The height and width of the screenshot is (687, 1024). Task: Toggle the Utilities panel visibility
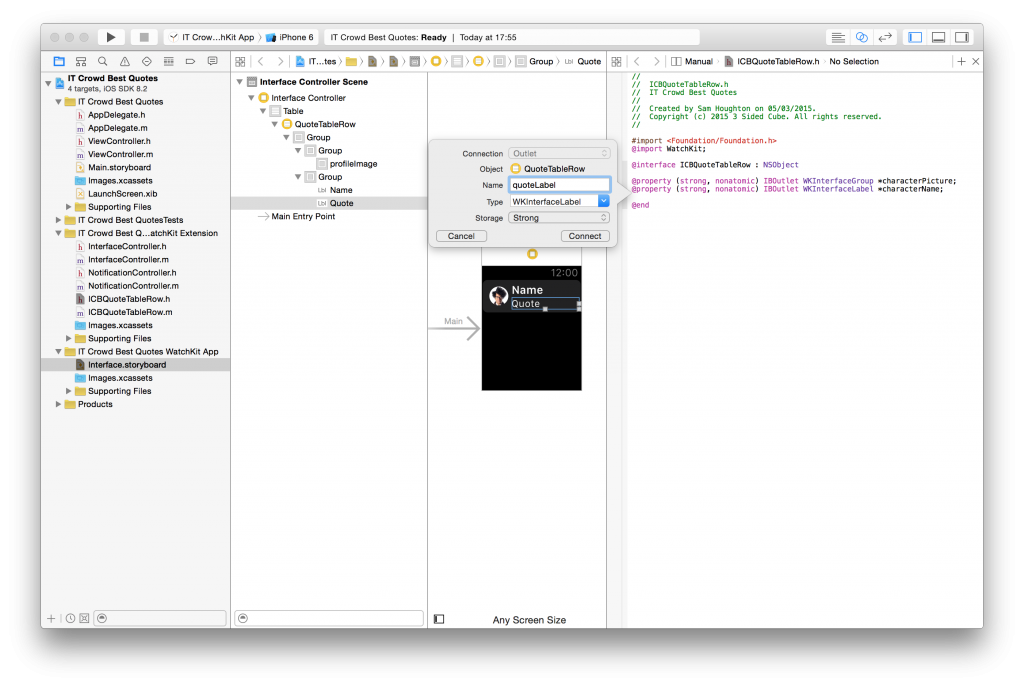(961, 36)
